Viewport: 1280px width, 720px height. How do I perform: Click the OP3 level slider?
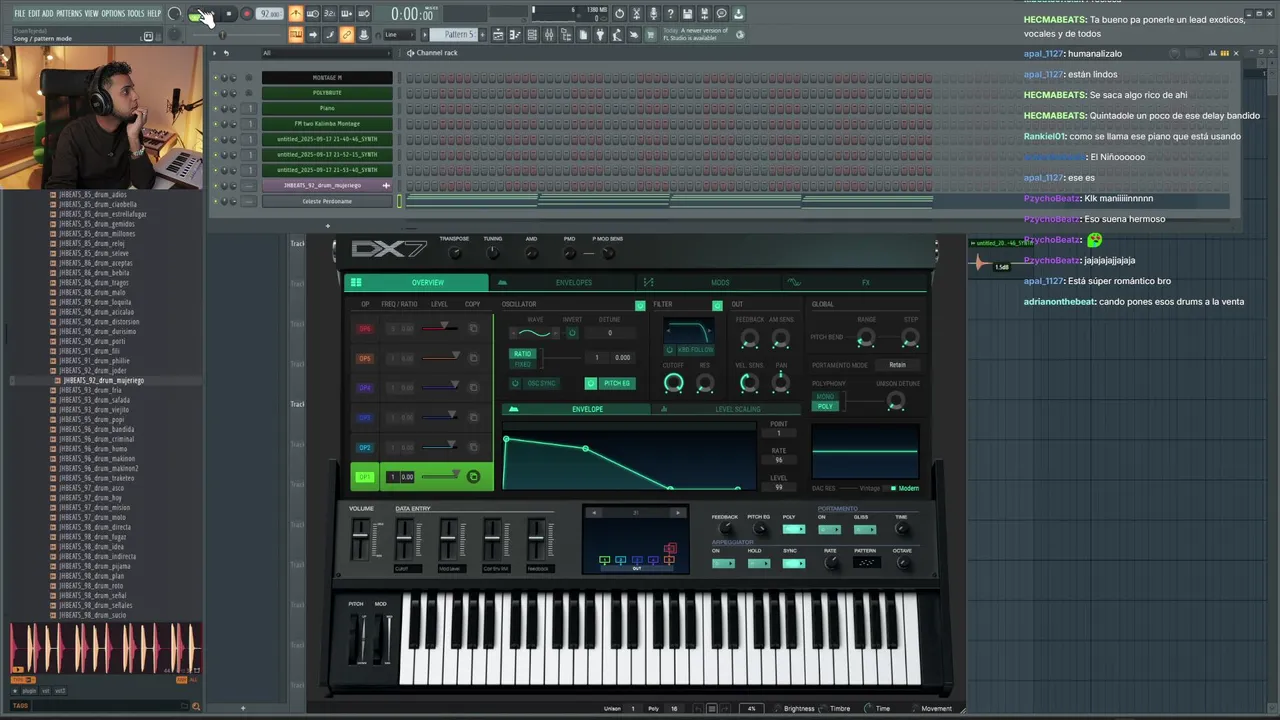(x=439, y=417)
